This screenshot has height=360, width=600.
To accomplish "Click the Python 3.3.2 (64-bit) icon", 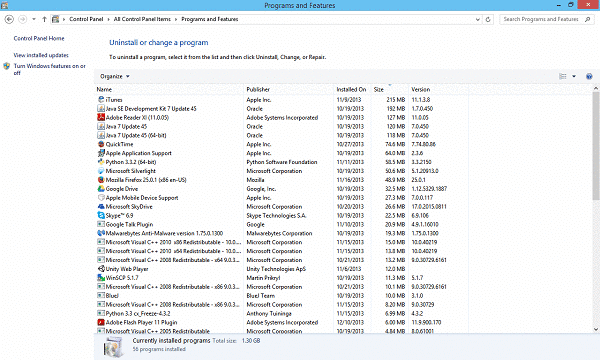I will 101,162.
